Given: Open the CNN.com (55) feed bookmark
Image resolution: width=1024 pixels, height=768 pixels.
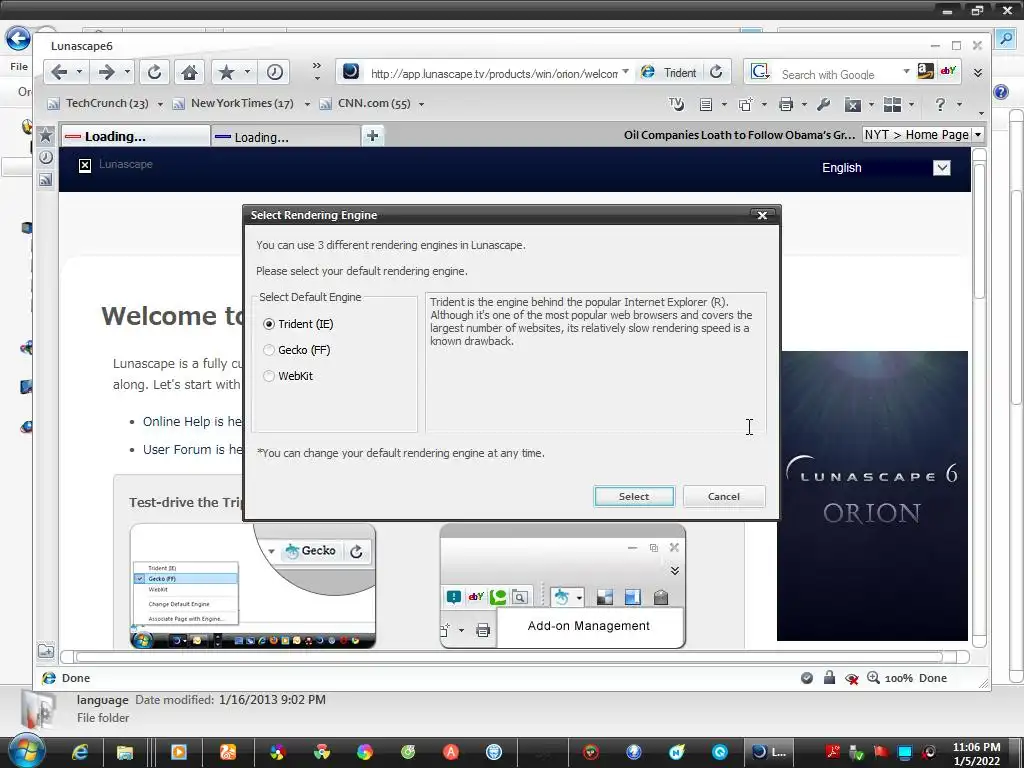Looking at the screenshot, I should tap(365, 104).
